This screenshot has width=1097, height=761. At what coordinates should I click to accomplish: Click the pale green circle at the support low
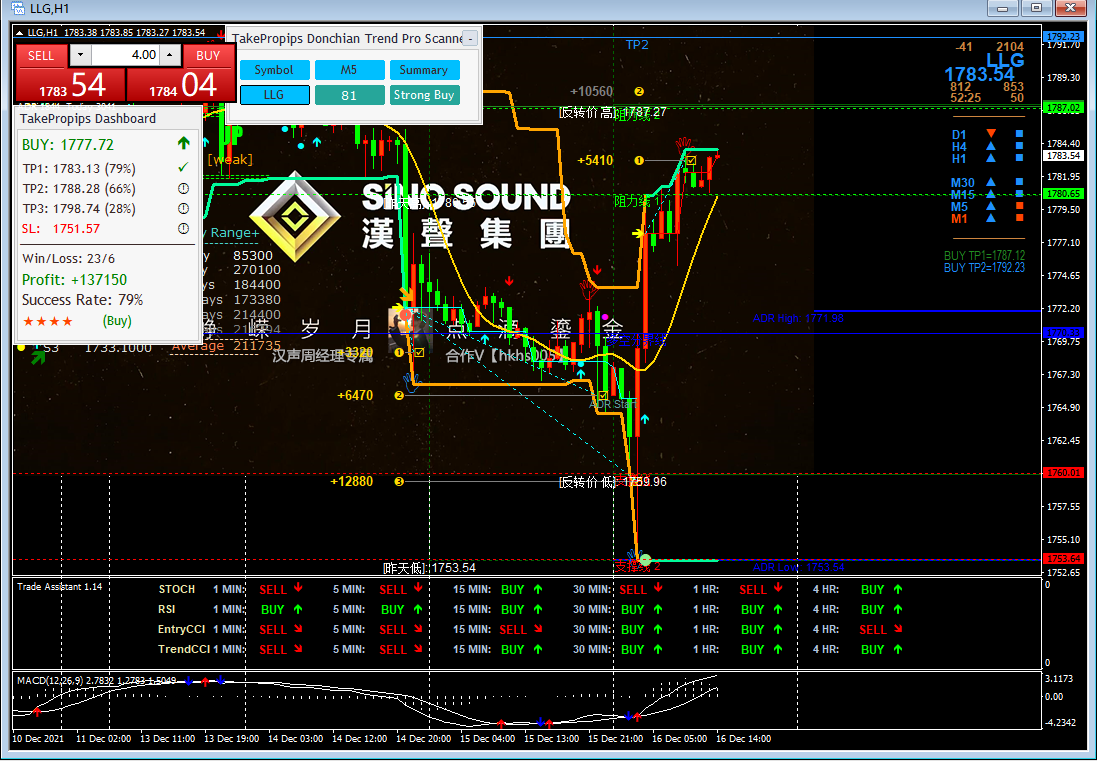point(645,560)
